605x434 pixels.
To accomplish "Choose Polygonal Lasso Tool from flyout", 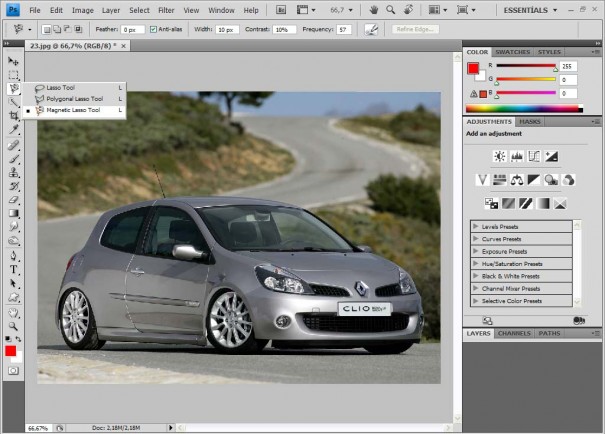I will coord(74,99).
